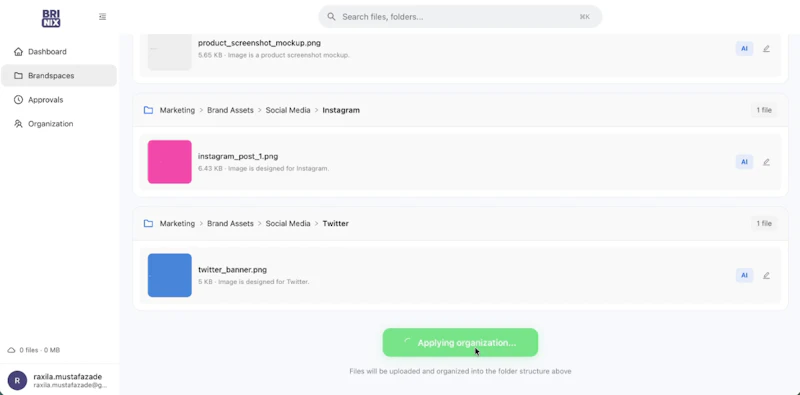This screenshot has width=800, height=395.
Task: Focus the Search files, folders field
Action: tap(460, 17)
